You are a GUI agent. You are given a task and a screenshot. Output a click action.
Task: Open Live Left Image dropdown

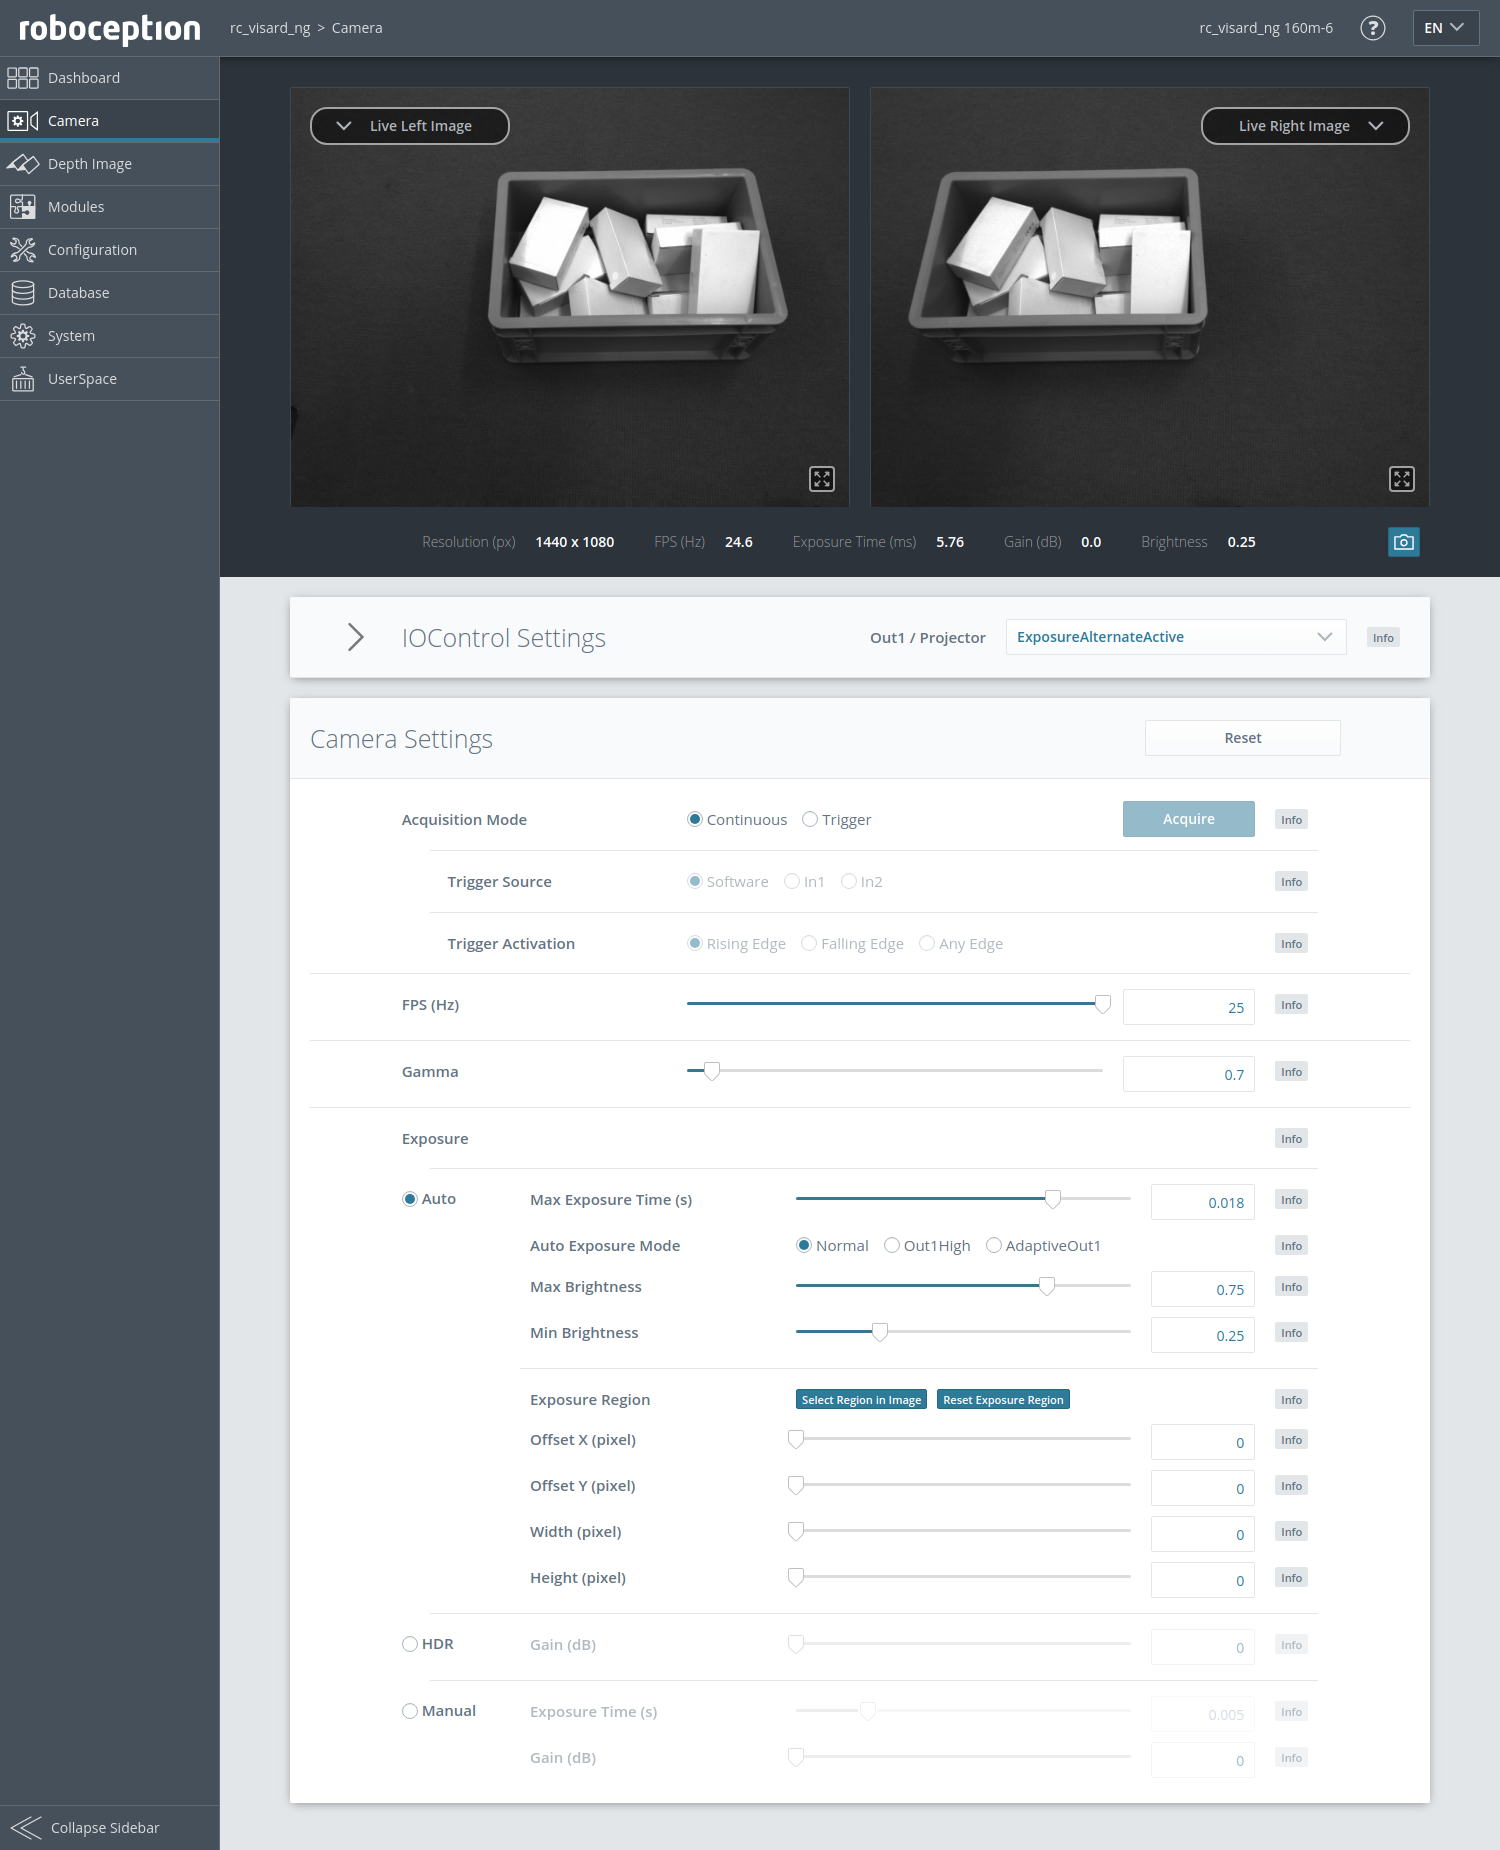[410, 126]
